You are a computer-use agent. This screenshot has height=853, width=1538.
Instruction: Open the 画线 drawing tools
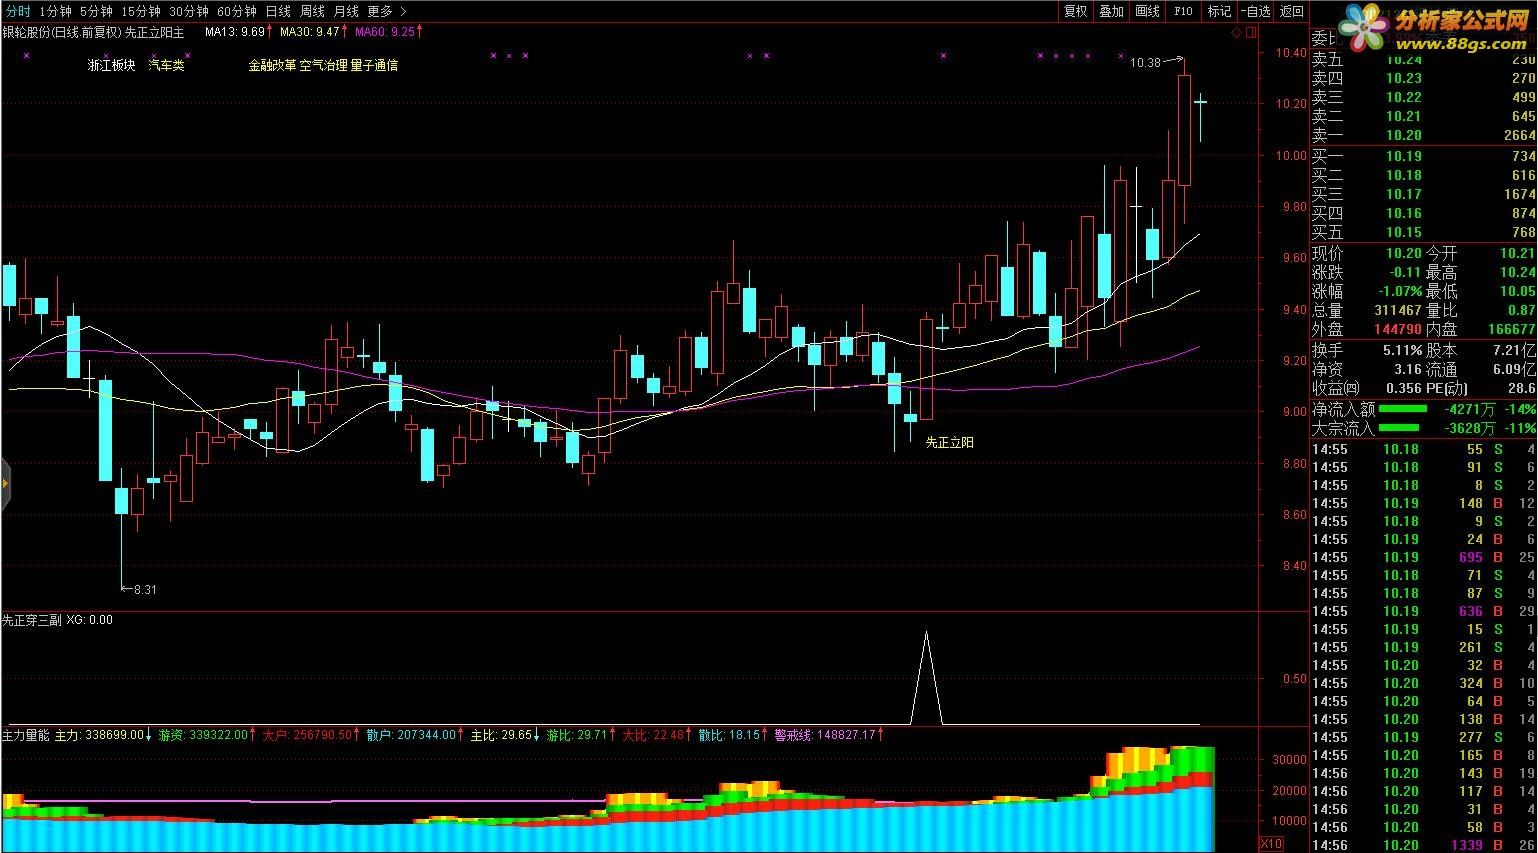1147,11
